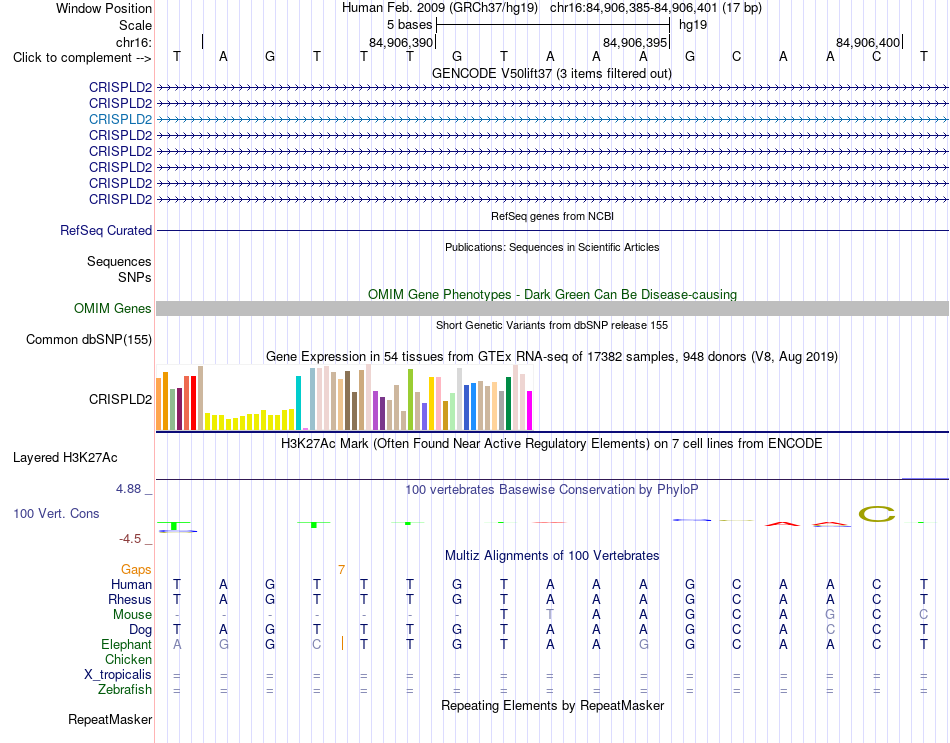
Task: Click the orange insertion bar in Elephant row
Action: [342, 643]
